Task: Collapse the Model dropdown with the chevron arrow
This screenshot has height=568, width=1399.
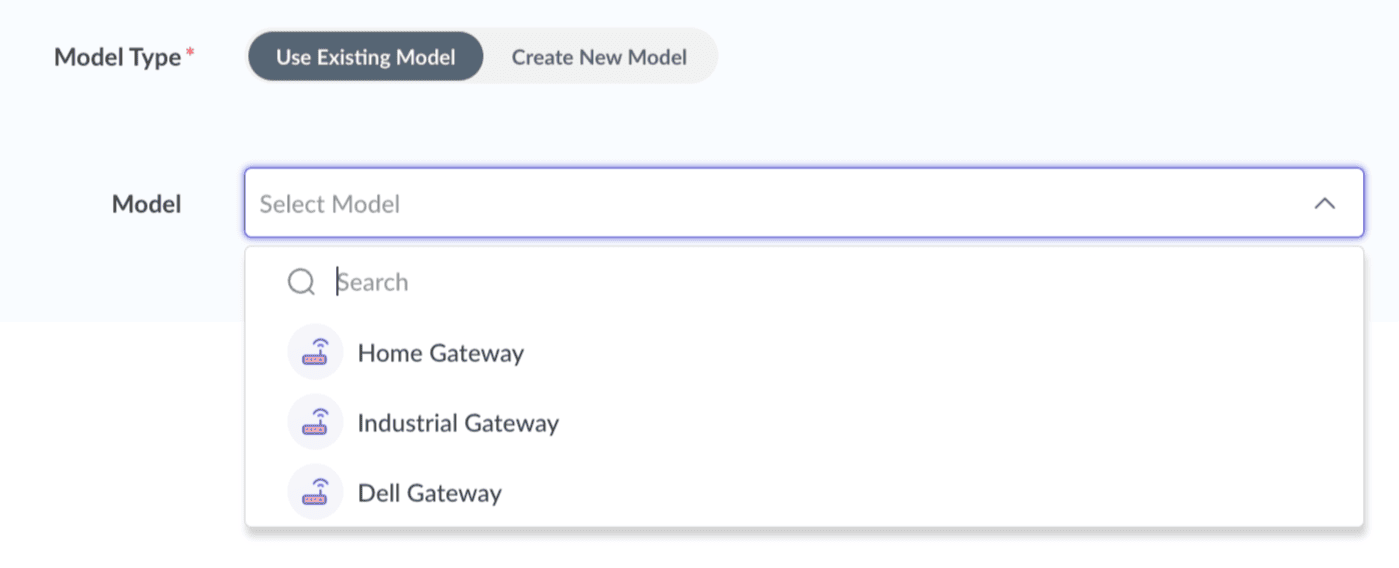Action: coord(1324,203)
